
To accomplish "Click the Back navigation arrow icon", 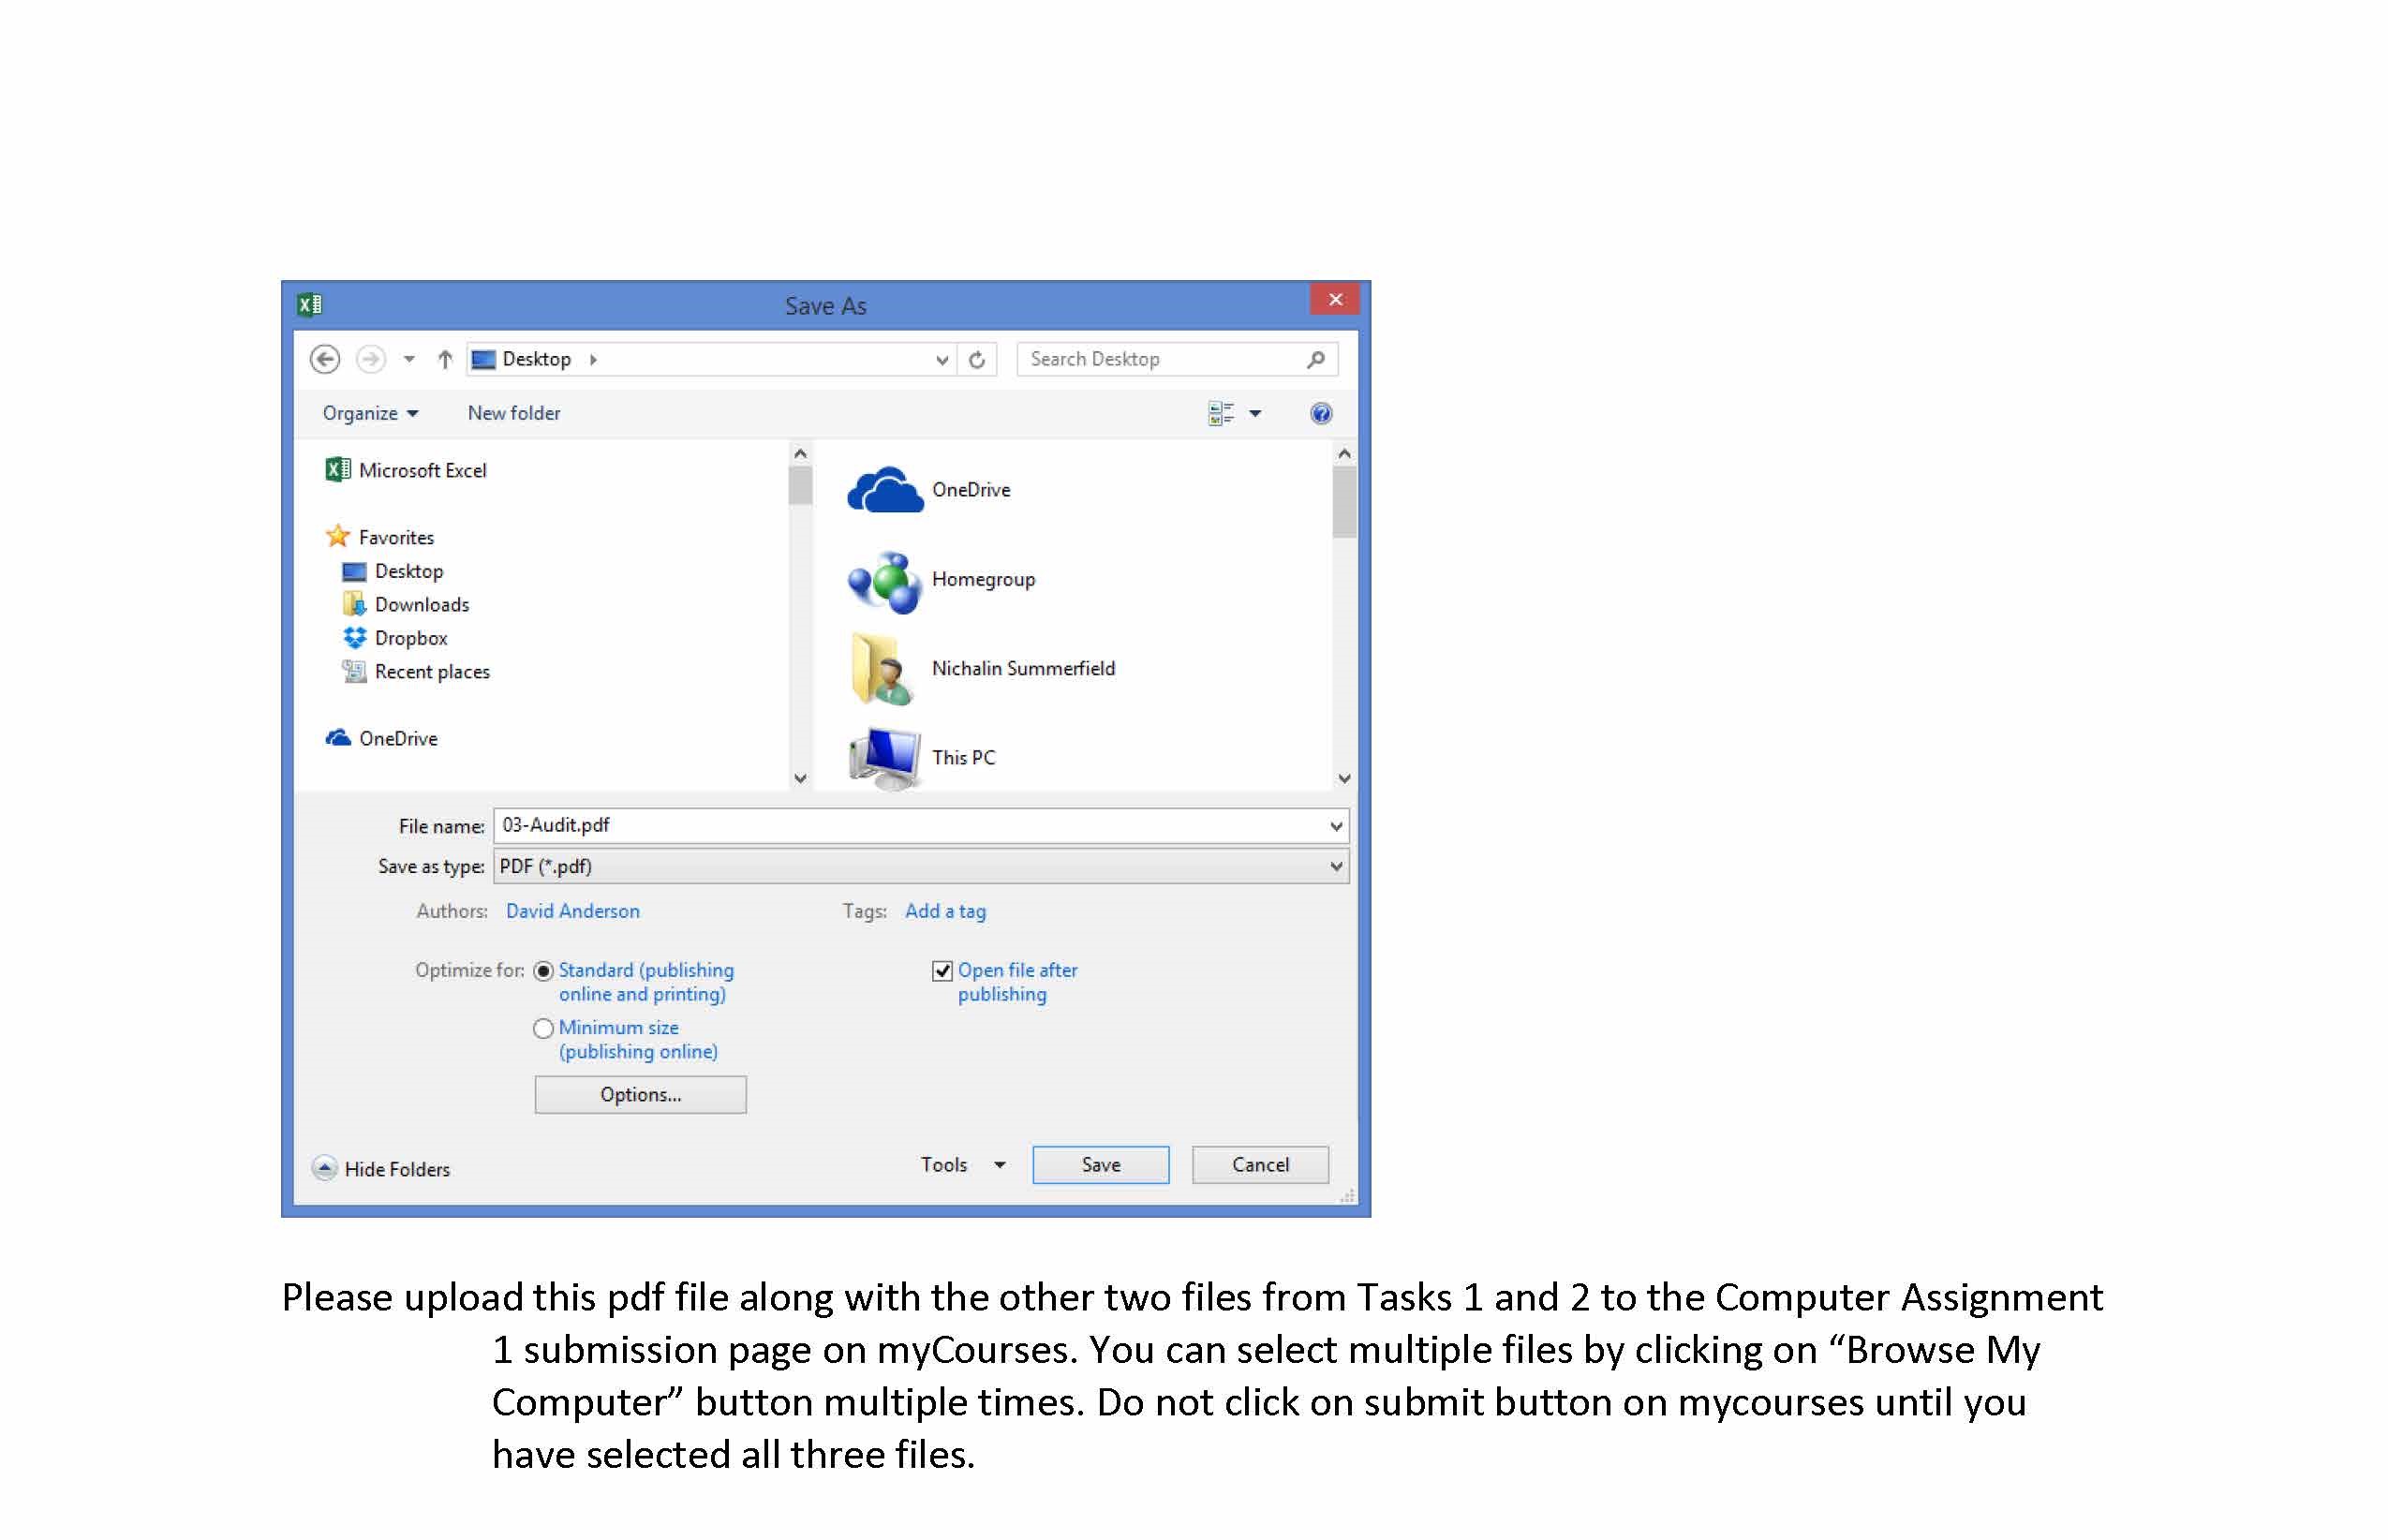I will (324, 359).
